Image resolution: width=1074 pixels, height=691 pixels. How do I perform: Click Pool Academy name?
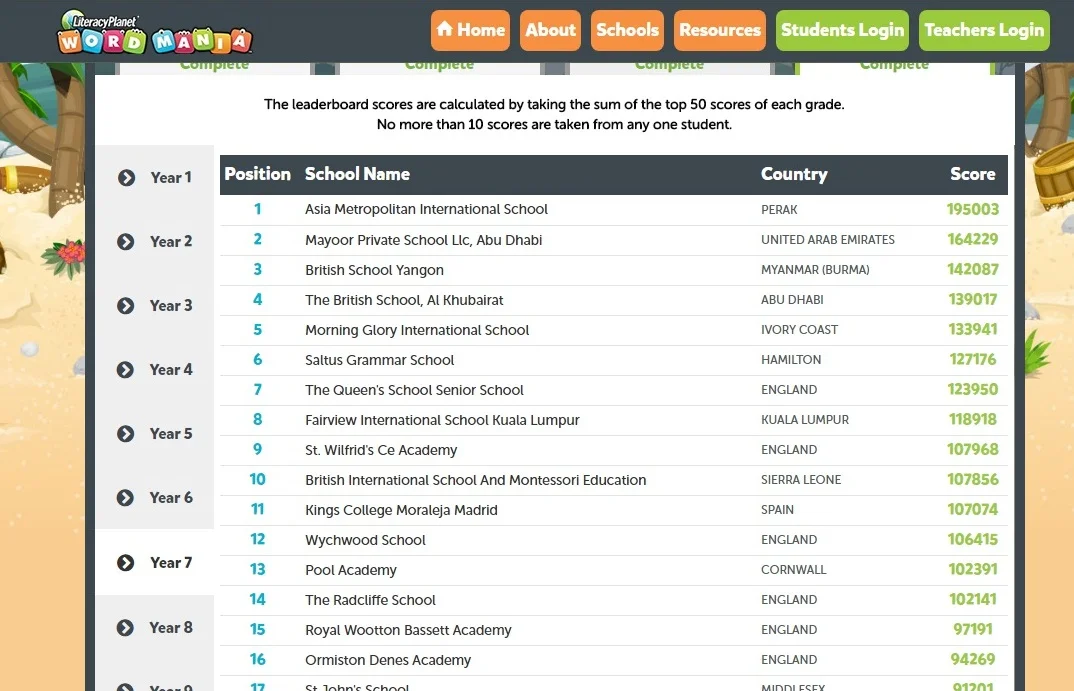351,570
